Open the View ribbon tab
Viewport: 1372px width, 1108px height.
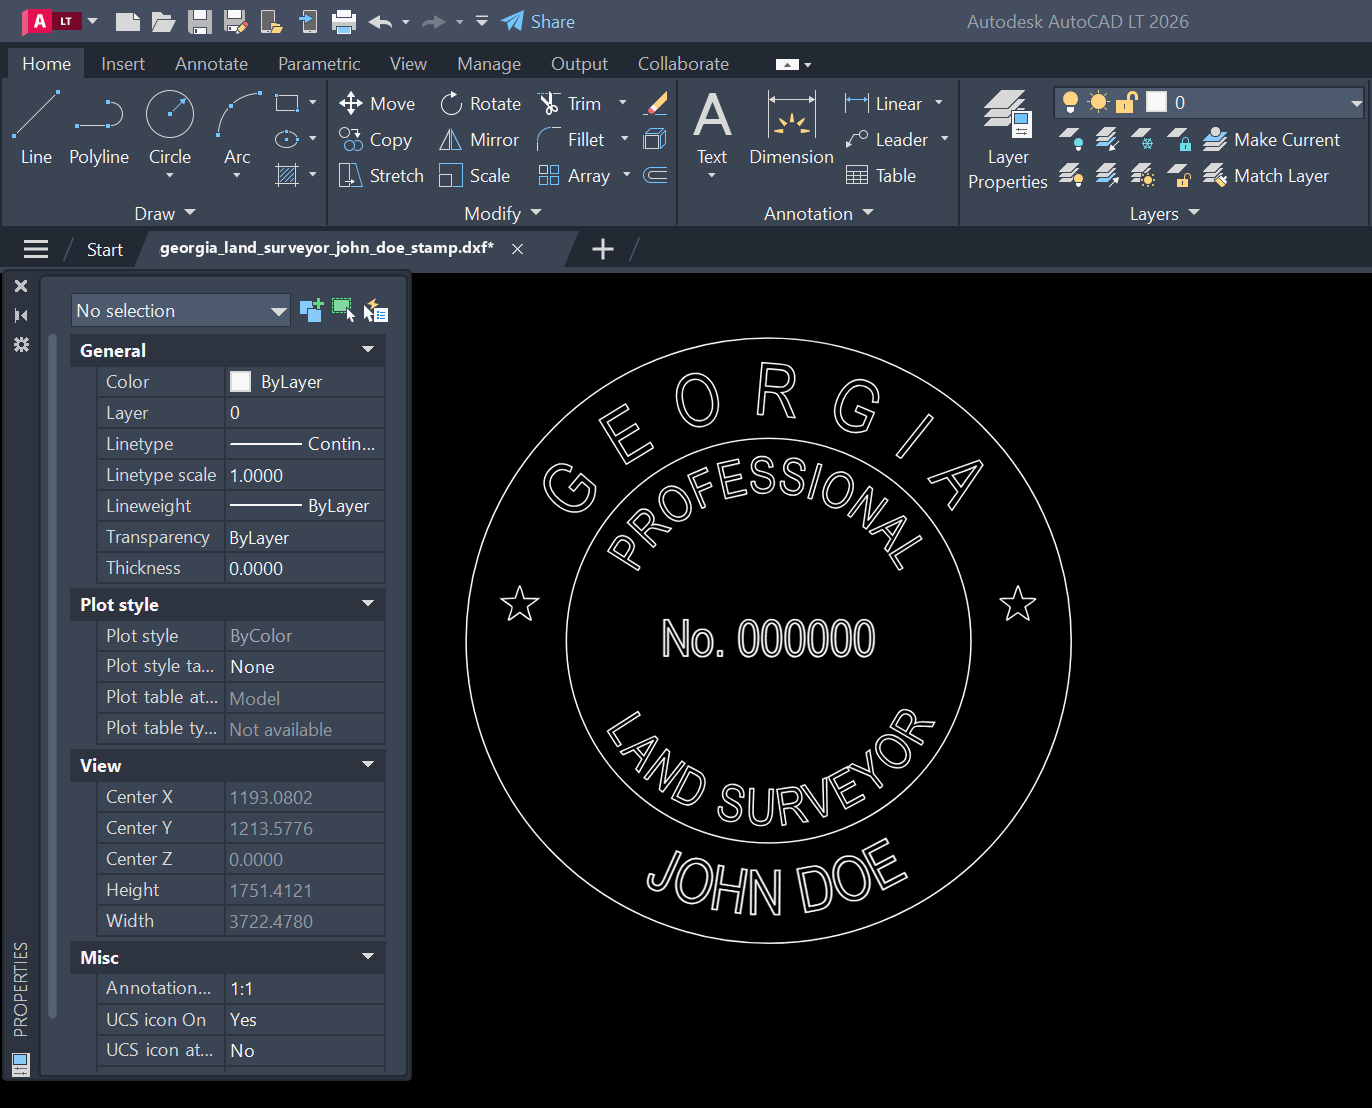click(x=408, y=63)
